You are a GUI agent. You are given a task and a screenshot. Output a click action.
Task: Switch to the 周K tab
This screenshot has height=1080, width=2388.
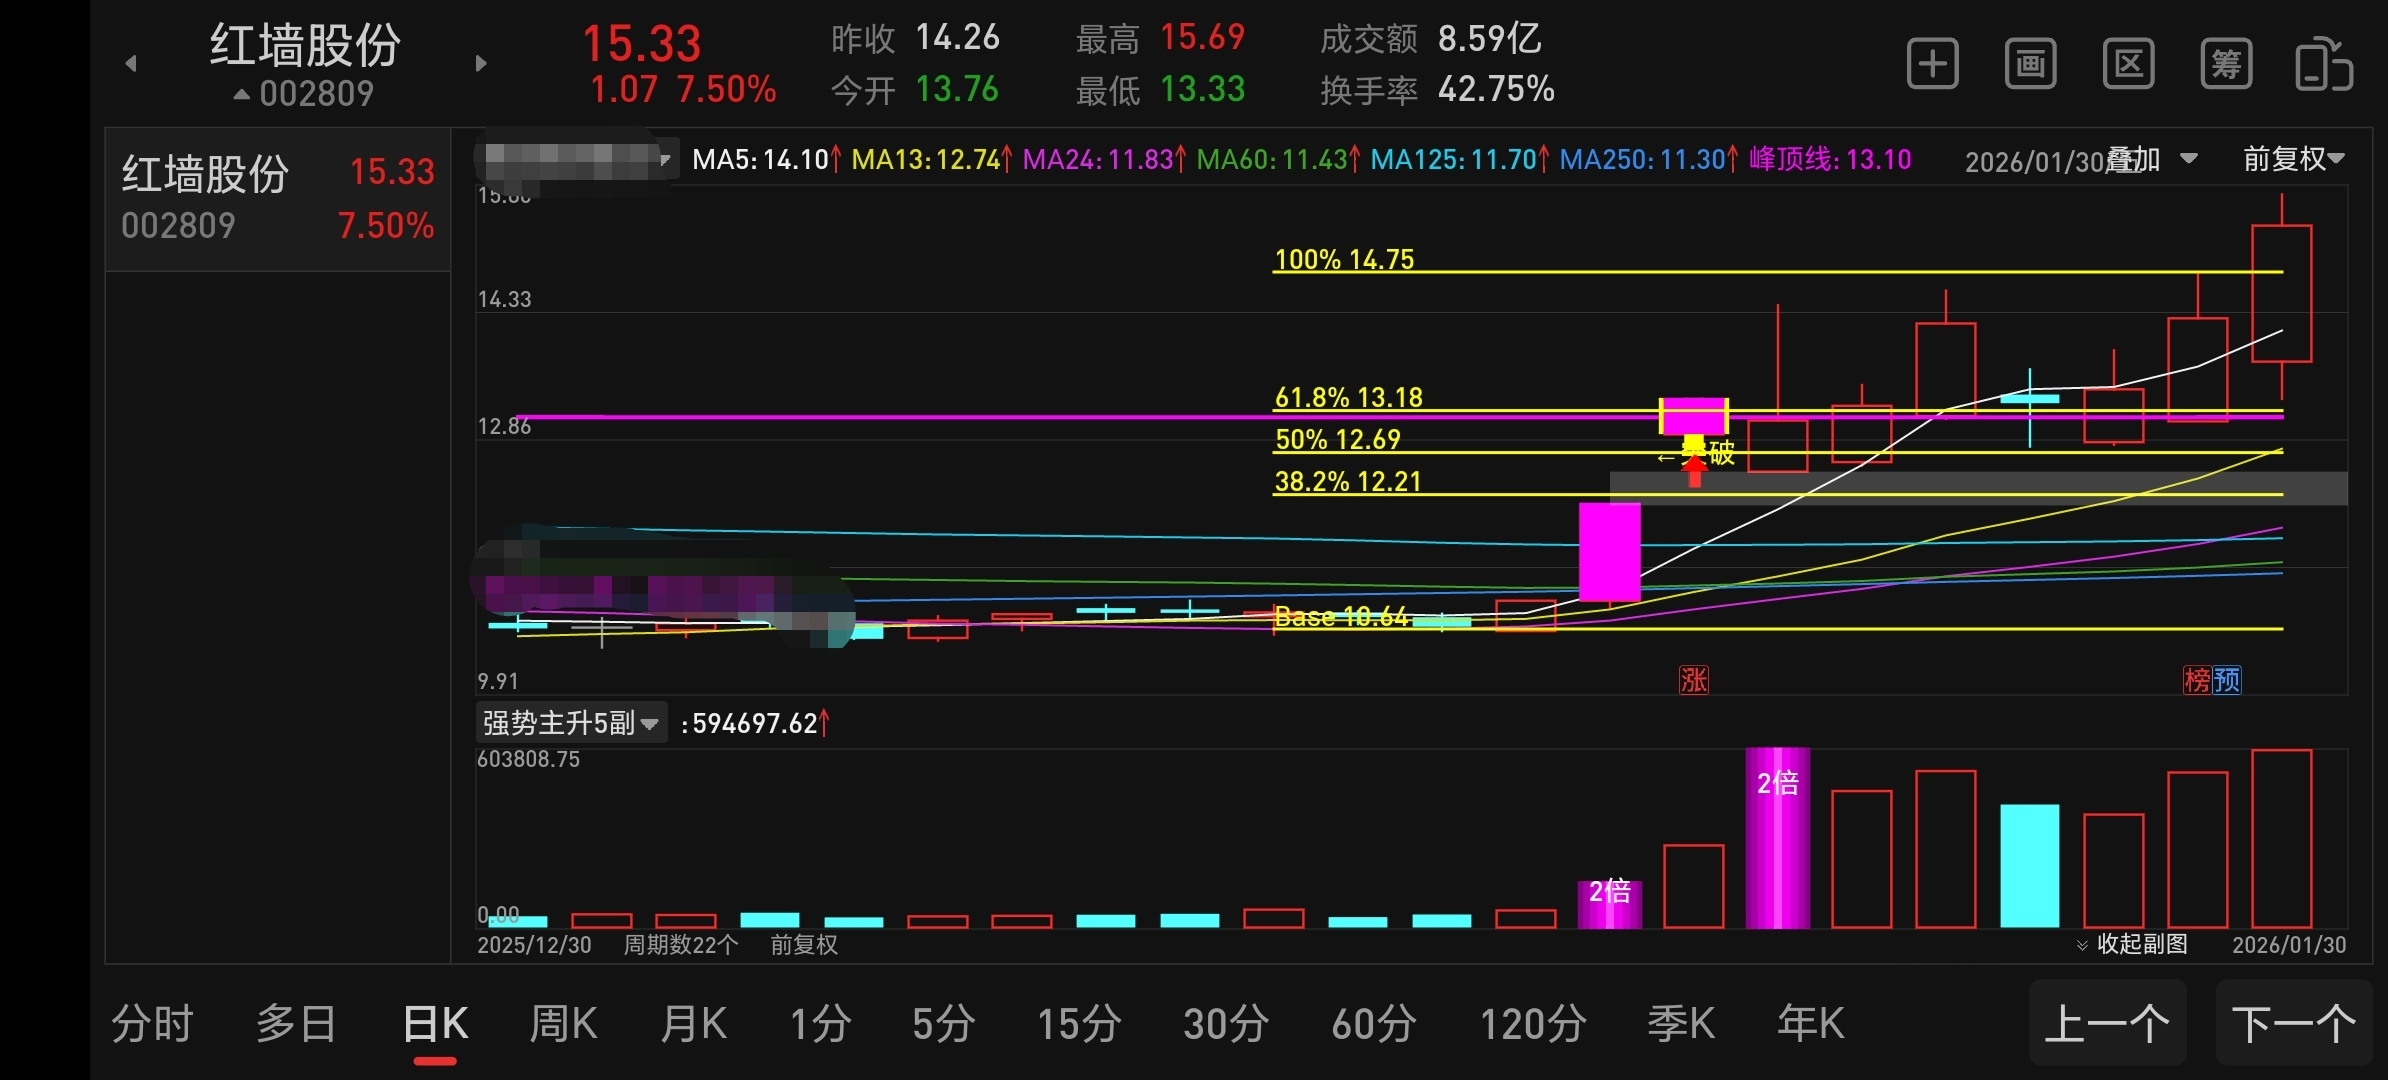click(x=563, y=1024)
